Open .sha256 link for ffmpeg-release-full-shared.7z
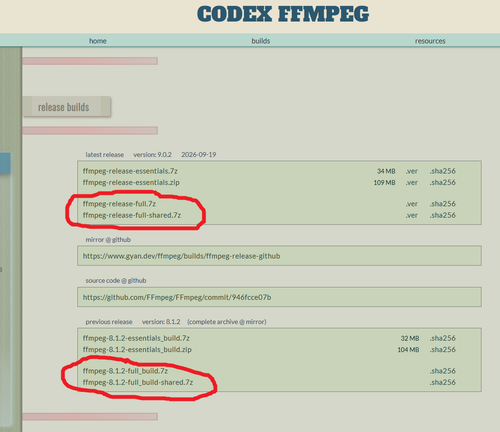 443,215
